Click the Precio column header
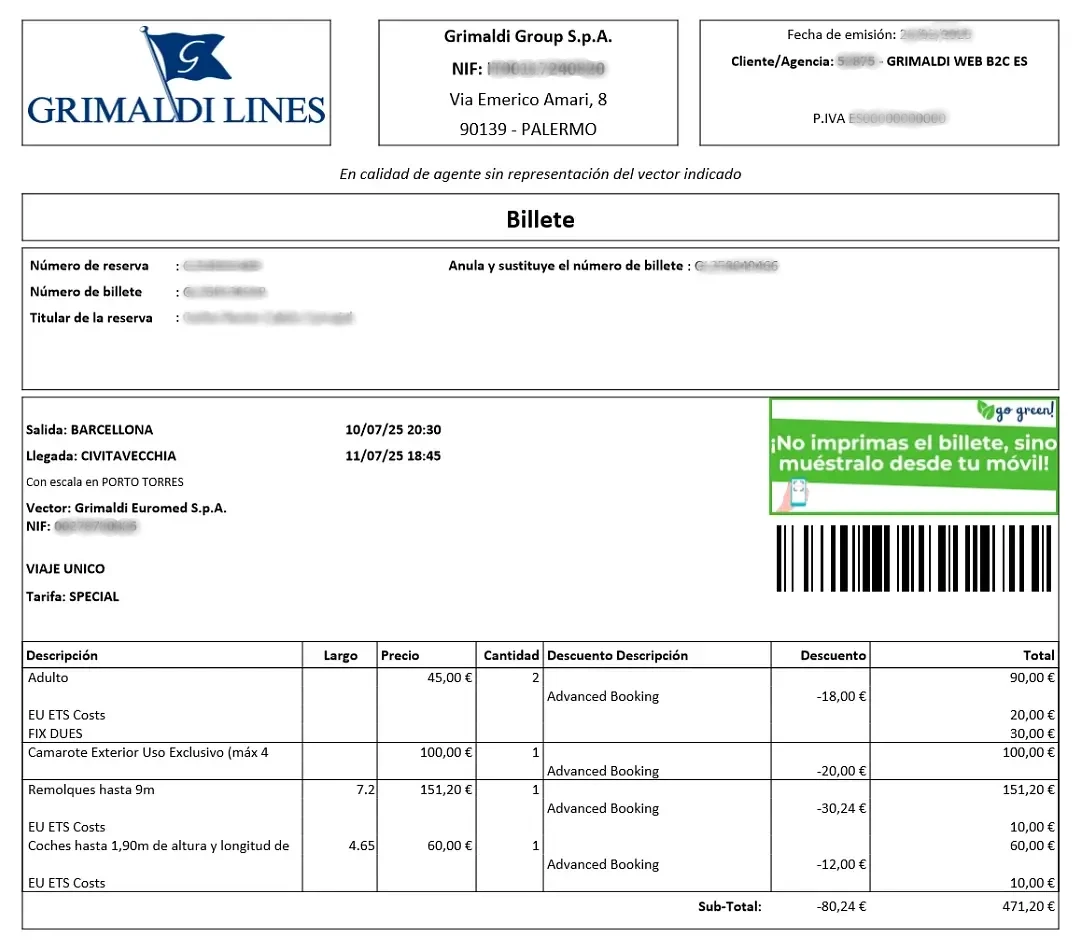Viewport: 1080px width, 940px height. point(400,656)
